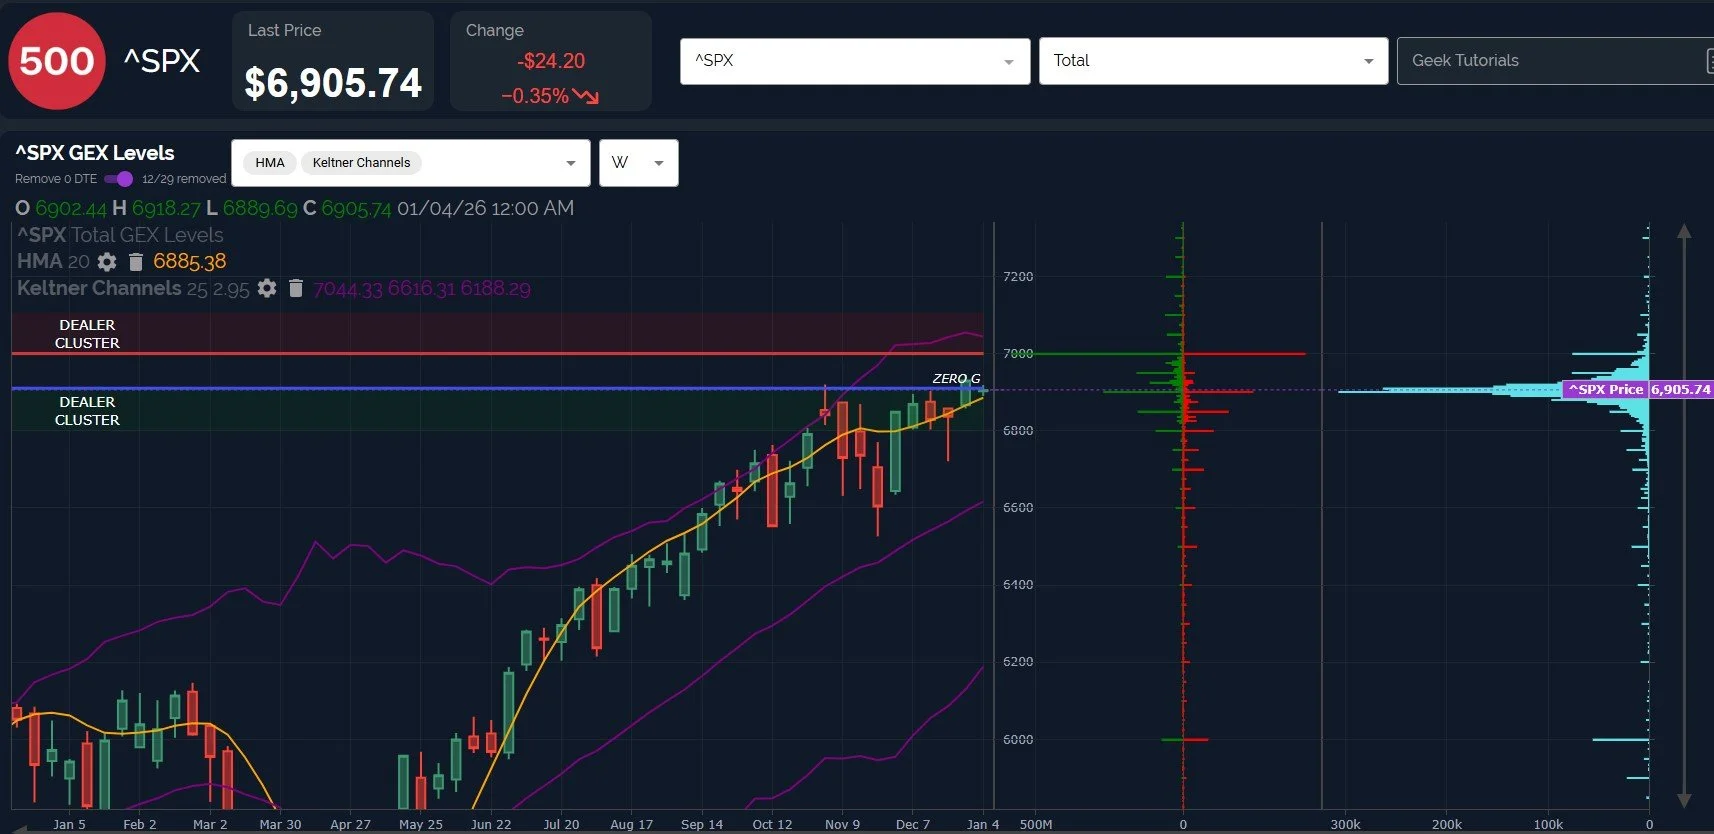The height and width of the screenshot is (834, 1714).
Task: Click the -0.35% change percentage
Action: [535, 96]
